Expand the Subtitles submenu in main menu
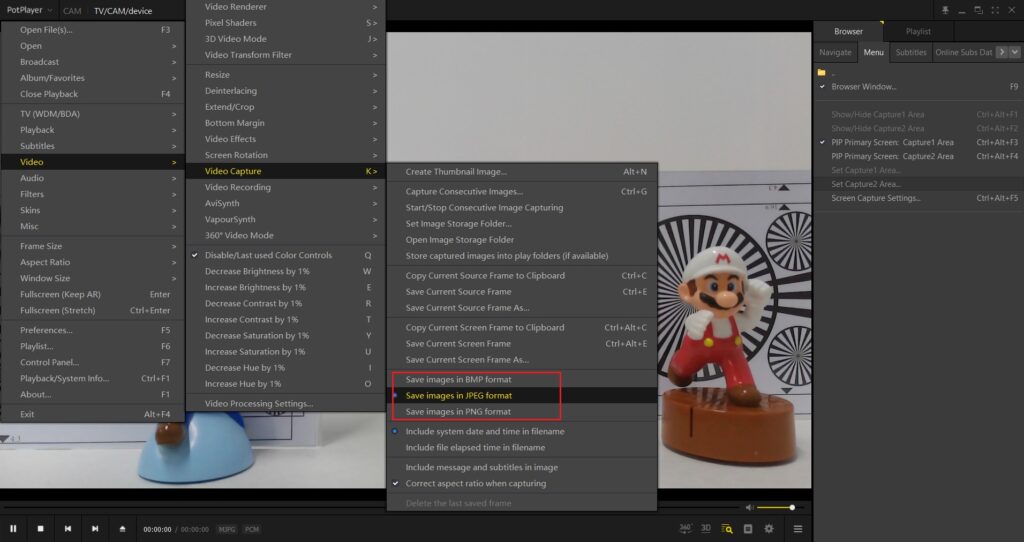The width and height of the screenshot is (1024, 542). click(93, 146)
